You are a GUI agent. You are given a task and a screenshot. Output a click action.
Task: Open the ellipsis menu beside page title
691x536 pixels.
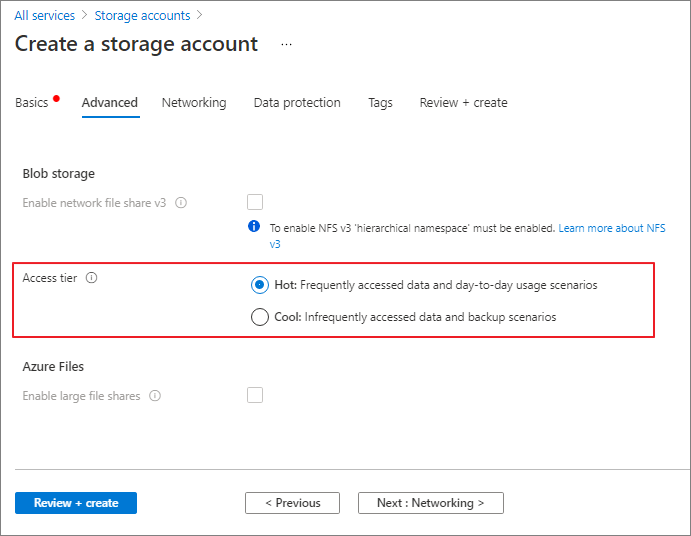point(287,45)
